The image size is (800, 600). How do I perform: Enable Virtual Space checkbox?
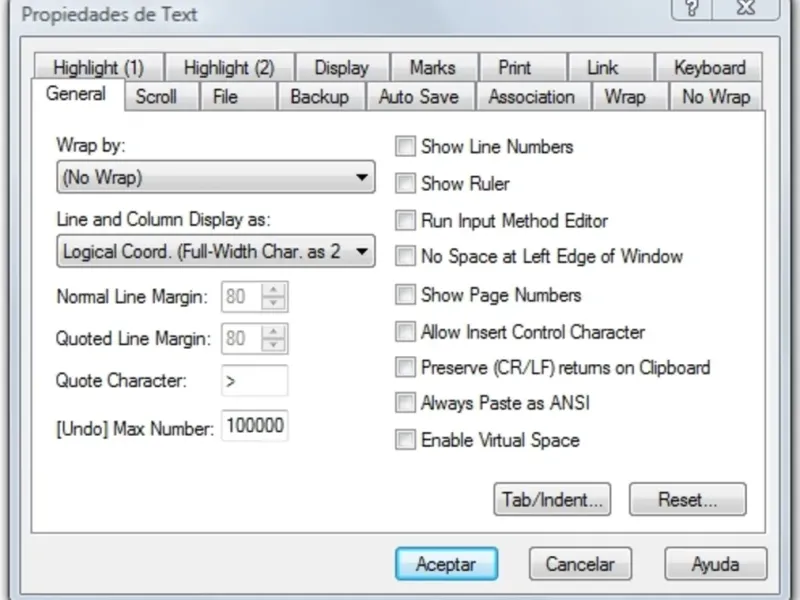pos(406,440)
